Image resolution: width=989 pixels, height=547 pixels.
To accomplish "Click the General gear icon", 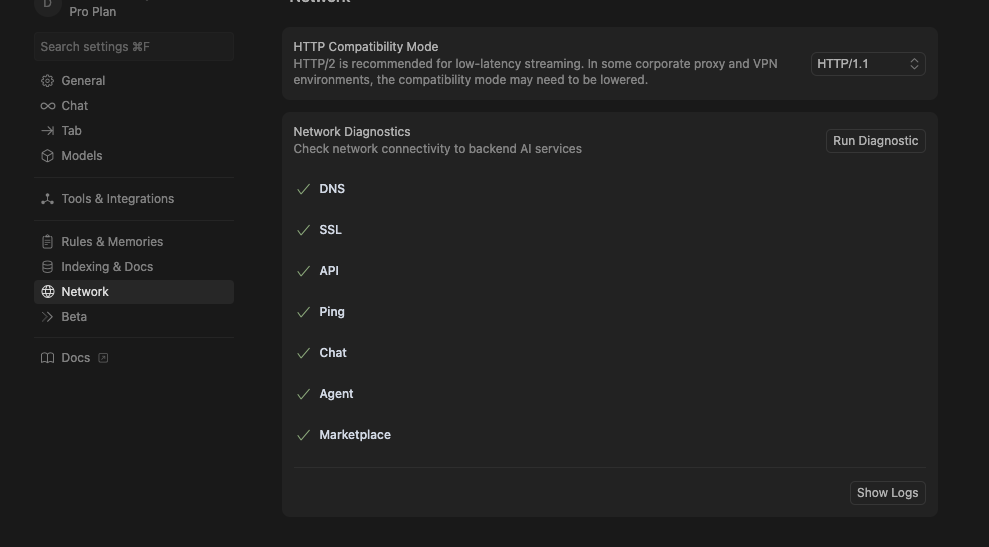I will (x=47, y=81).
